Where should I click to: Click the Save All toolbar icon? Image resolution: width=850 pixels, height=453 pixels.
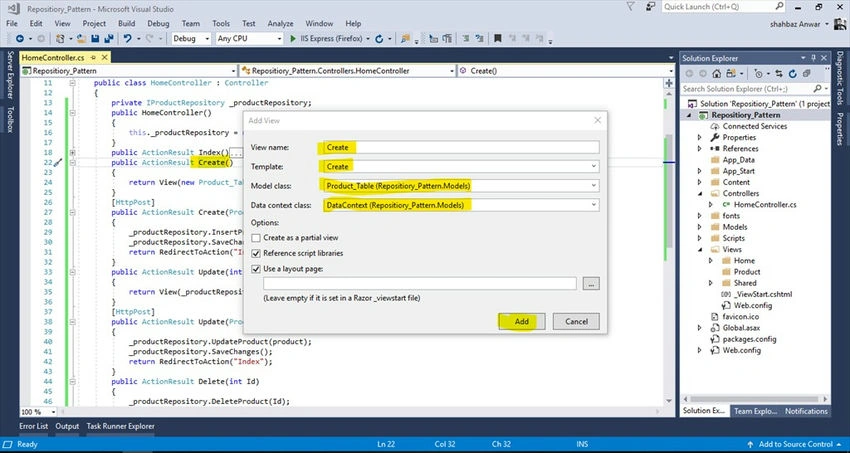109,38
